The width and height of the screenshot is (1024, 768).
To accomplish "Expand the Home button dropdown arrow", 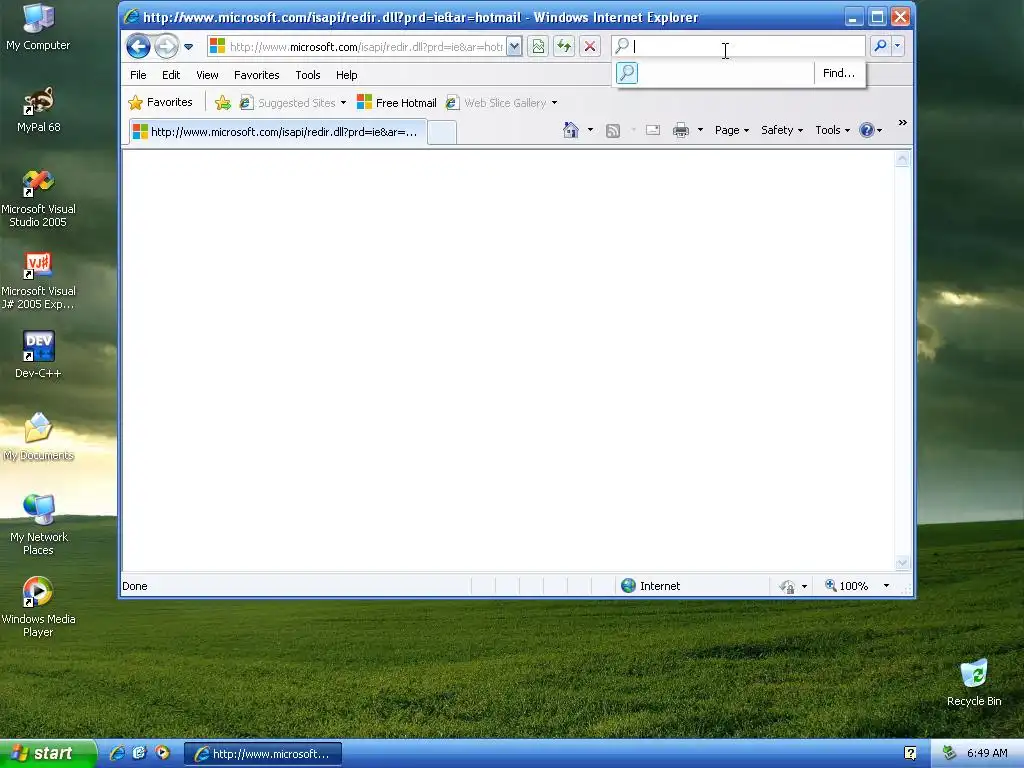I will click(590, 130).
